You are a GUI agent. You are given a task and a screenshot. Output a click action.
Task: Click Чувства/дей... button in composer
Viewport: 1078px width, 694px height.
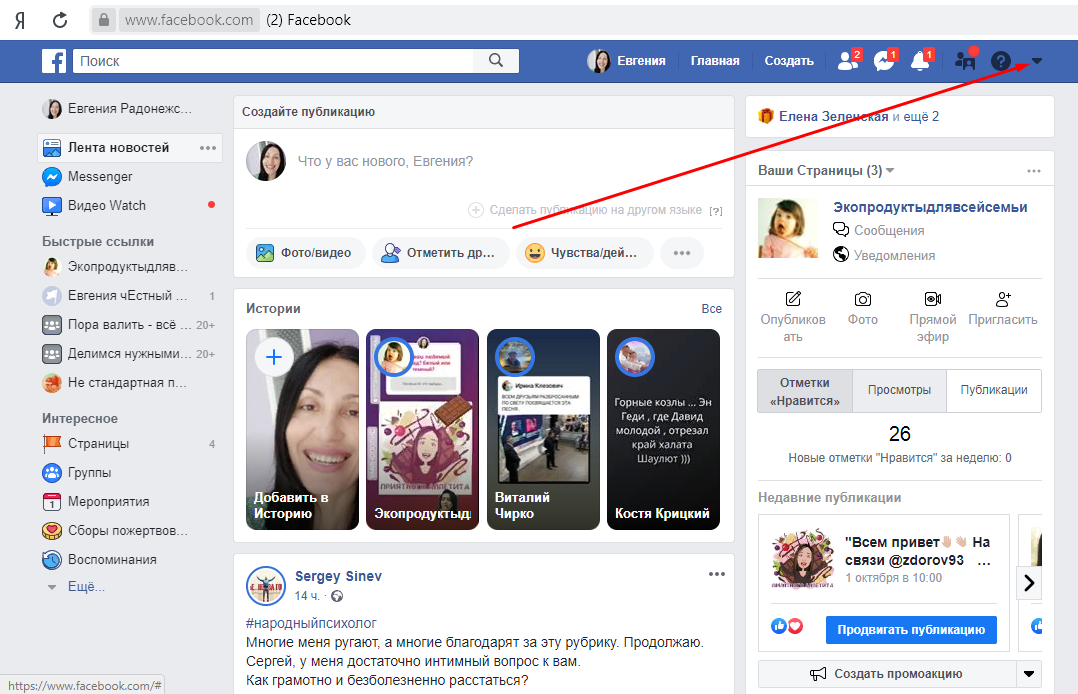click(584, 253)
